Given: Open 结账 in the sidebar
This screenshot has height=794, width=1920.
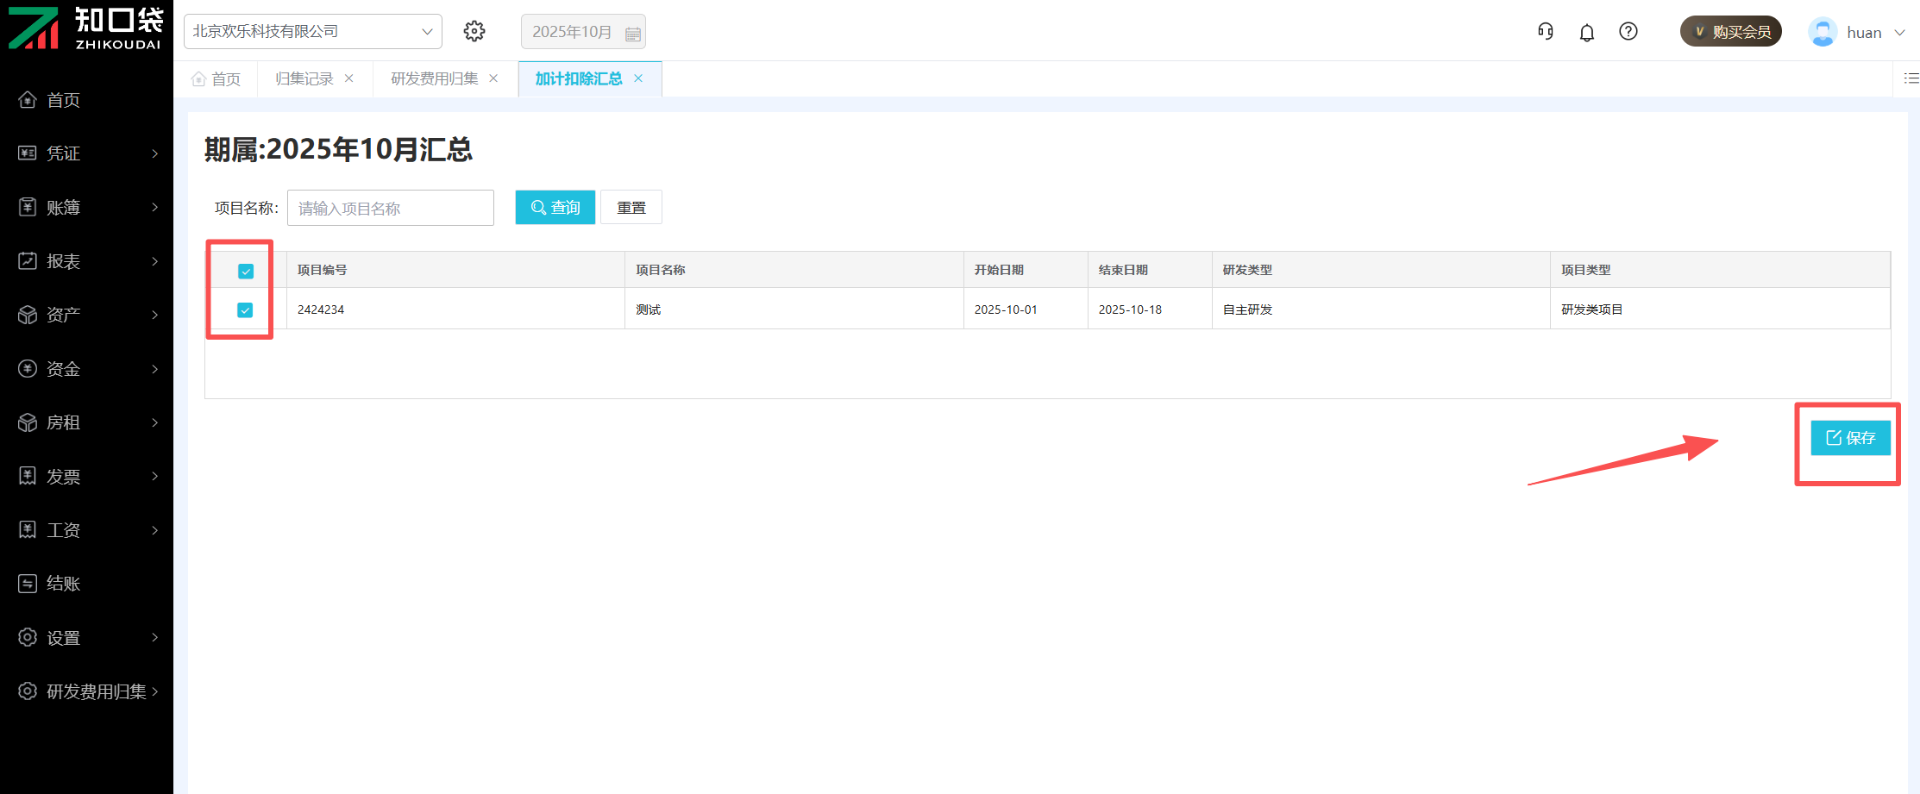Looking at the screenshot, I should click(x=63, y=583).
